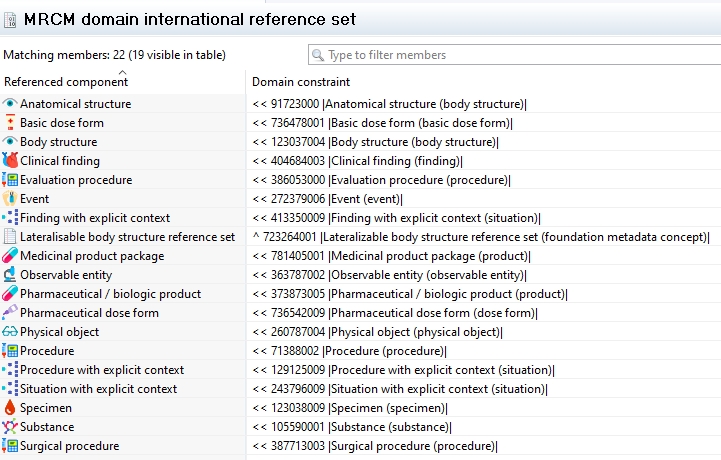Click the Anatomical structure eye icon
The width and height of the screenshot is (721, 460).
[10, 104]
